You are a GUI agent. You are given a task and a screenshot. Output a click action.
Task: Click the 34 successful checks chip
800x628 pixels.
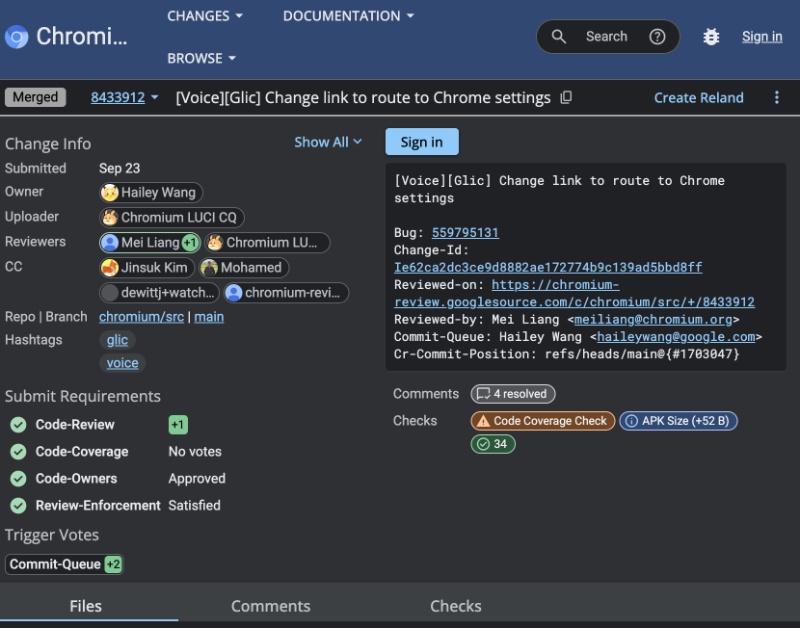coord(493,444)
